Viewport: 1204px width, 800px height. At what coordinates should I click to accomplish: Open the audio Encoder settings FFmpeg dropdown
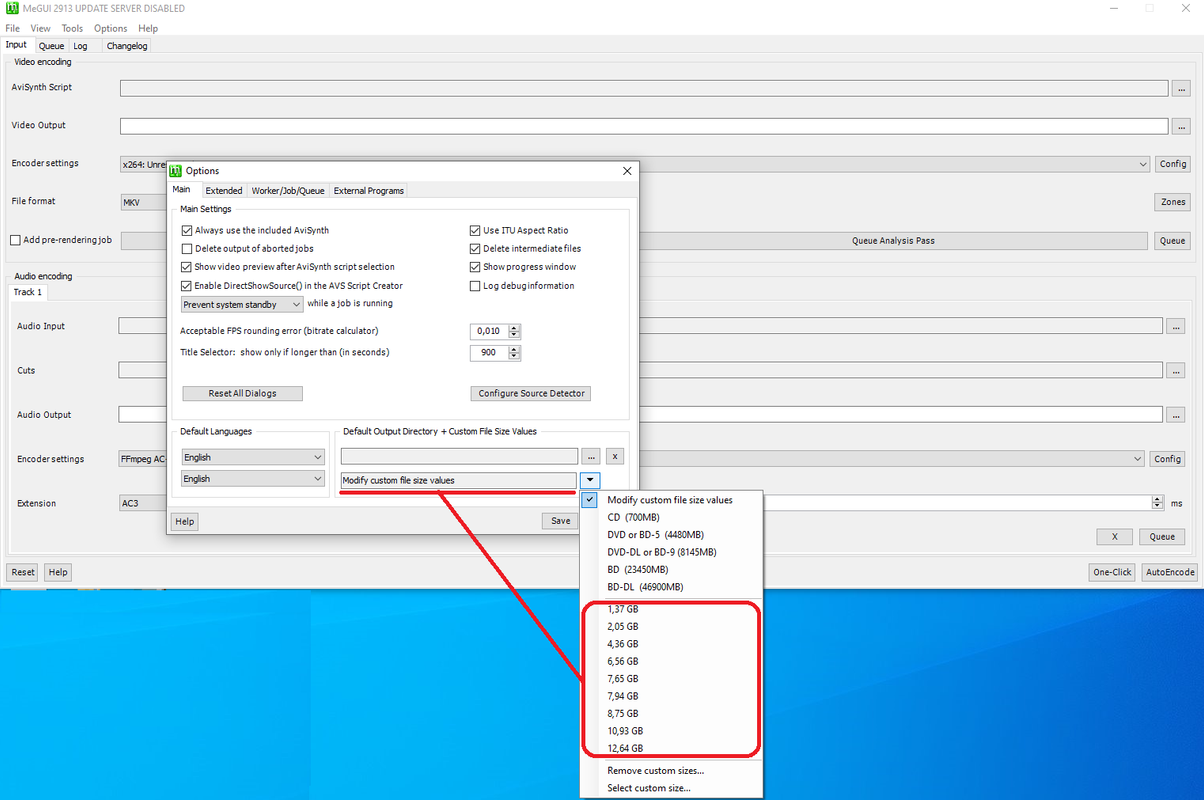pyautogui.click(x=630, y=459)
